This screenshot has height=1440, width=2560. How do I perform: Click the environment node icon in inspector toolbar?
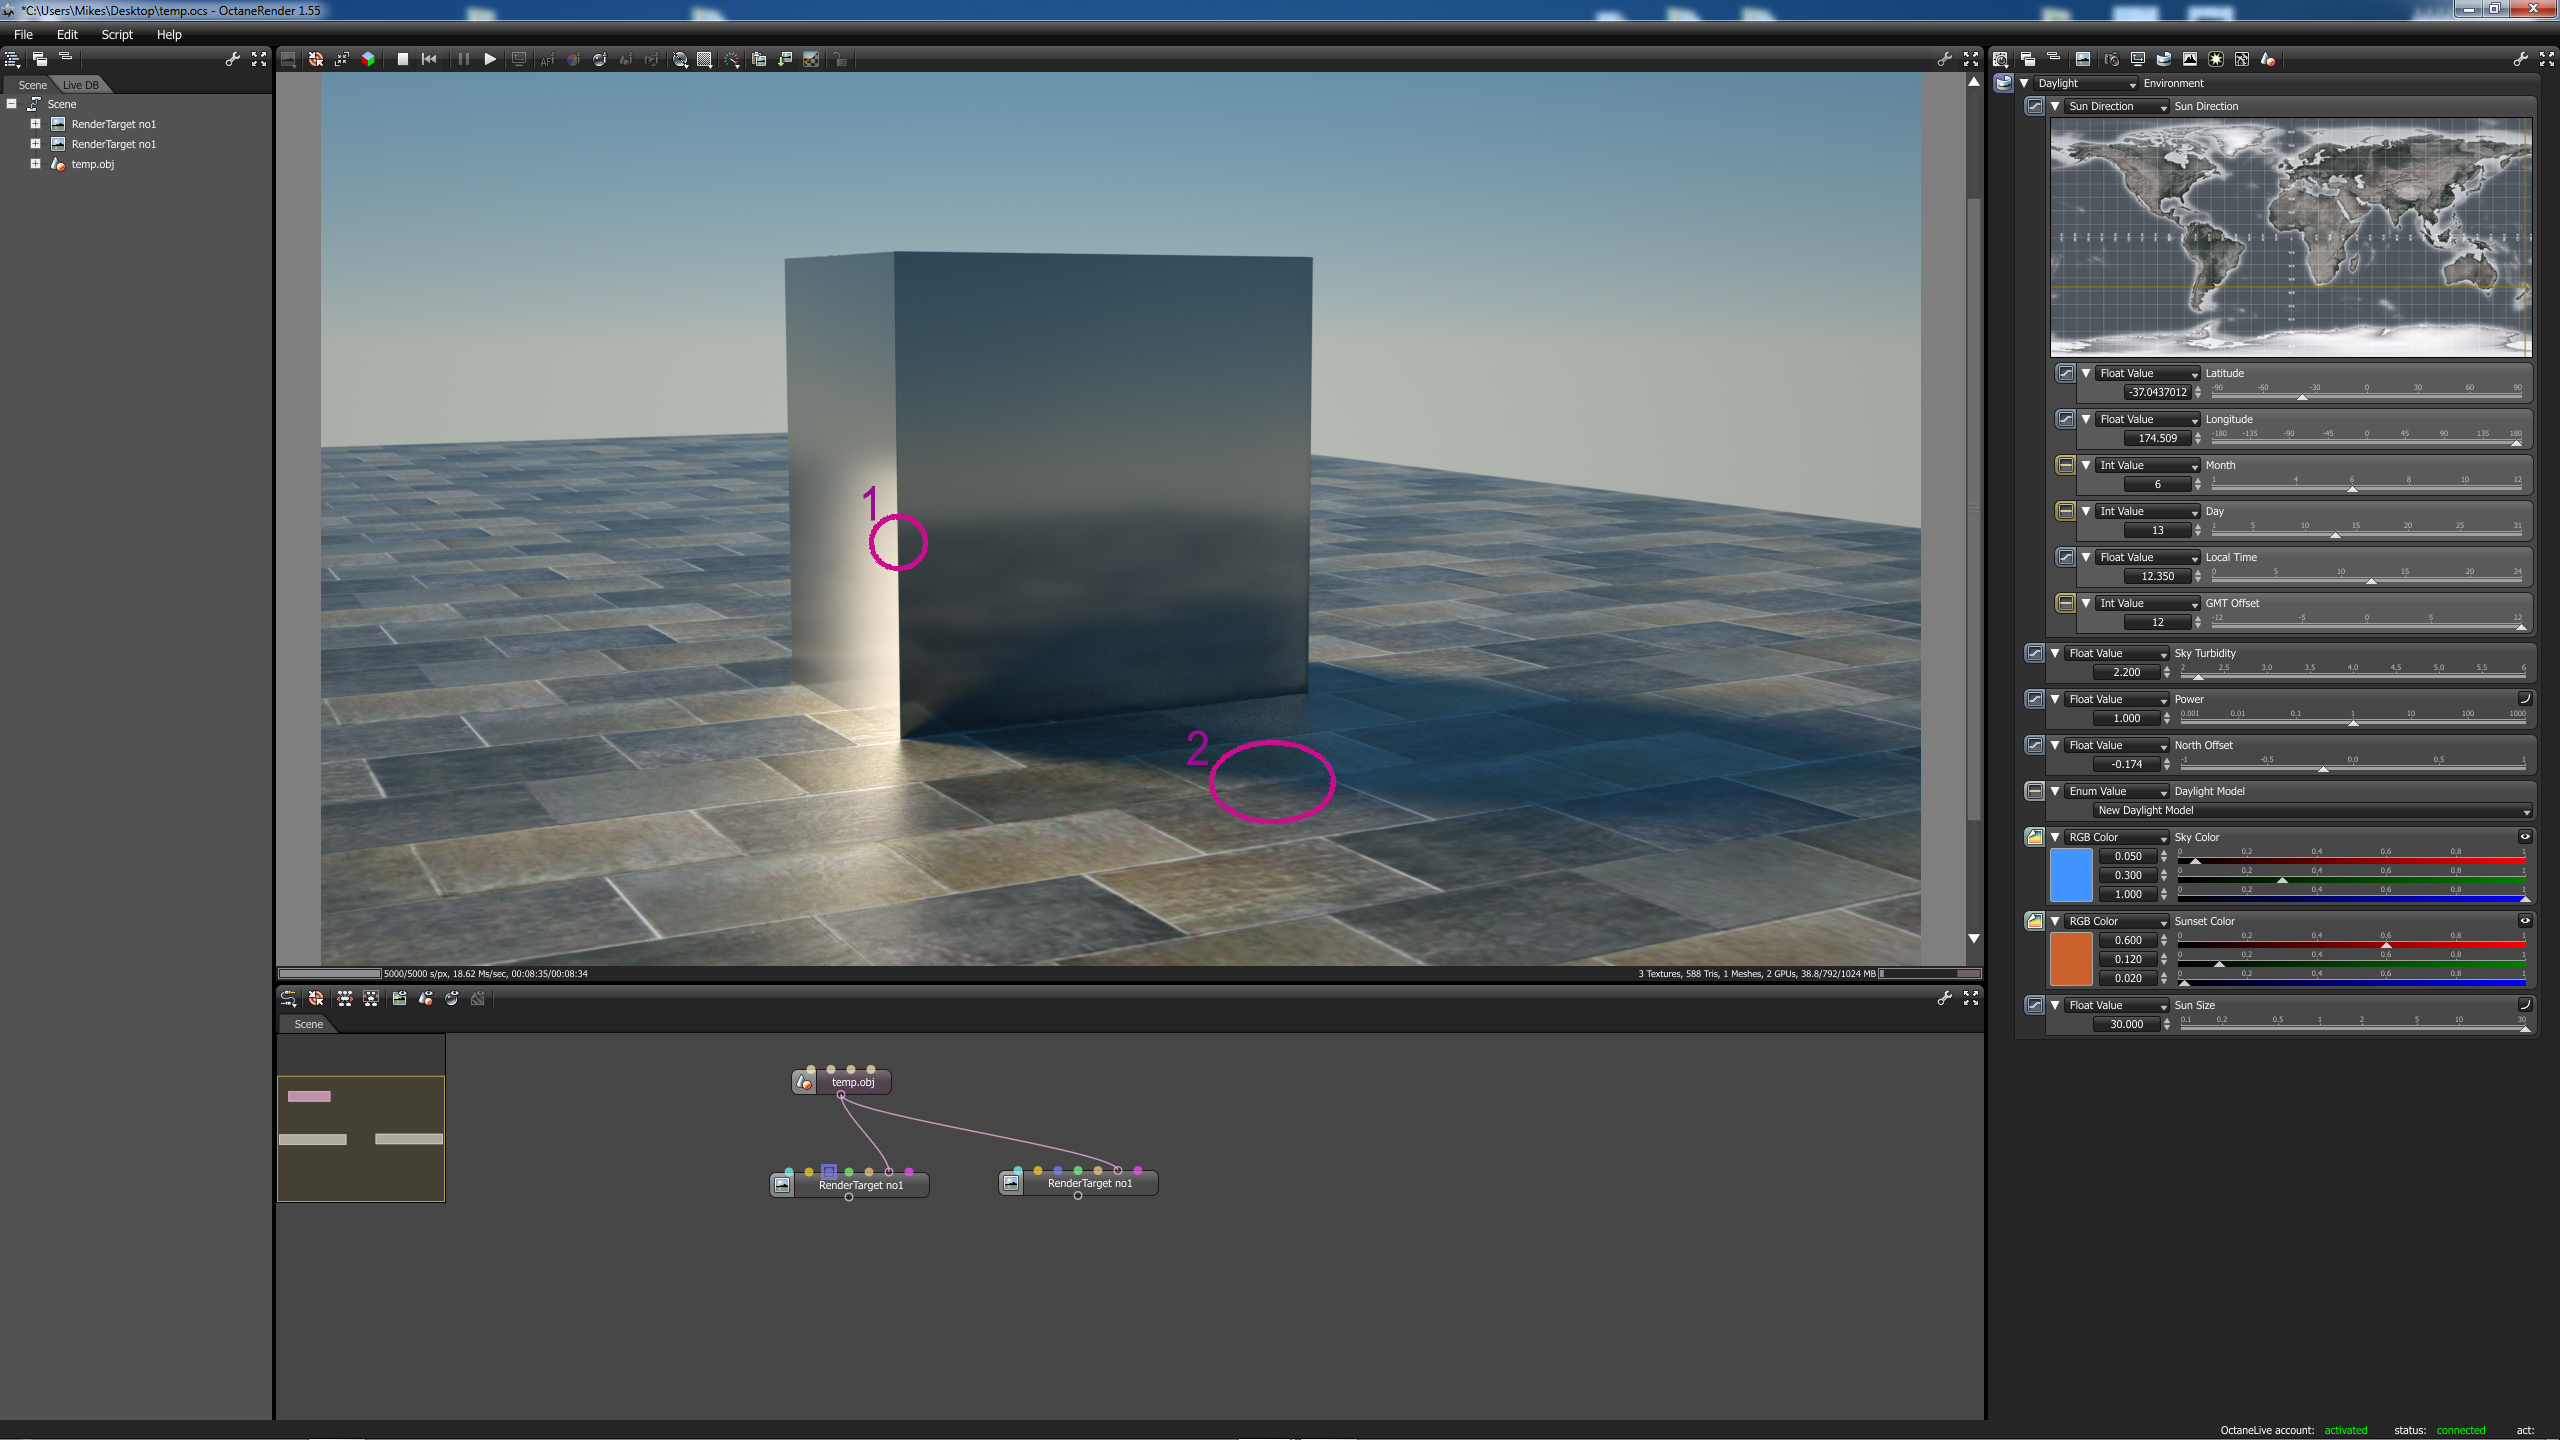tap(2163, 60)
